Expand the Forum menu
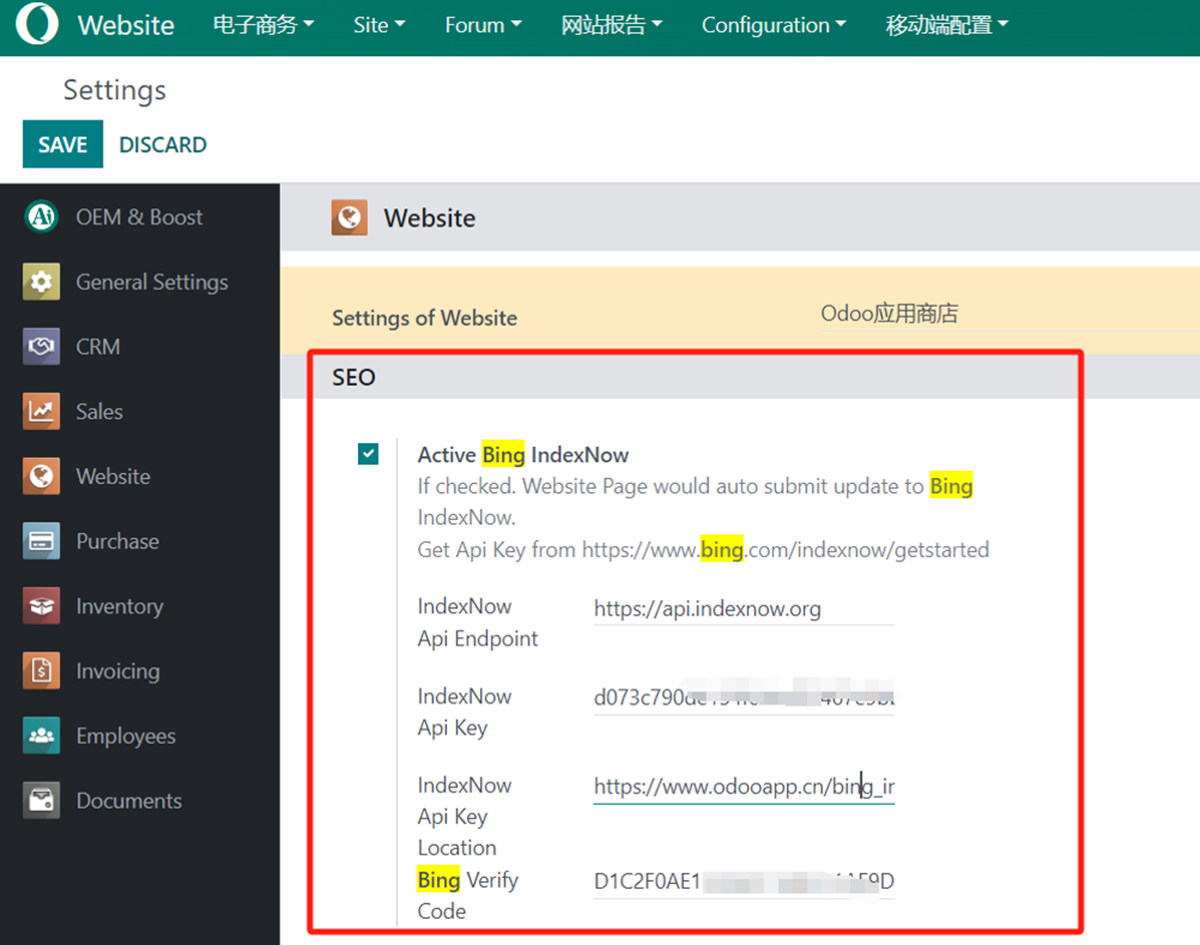 coord(483,25)
